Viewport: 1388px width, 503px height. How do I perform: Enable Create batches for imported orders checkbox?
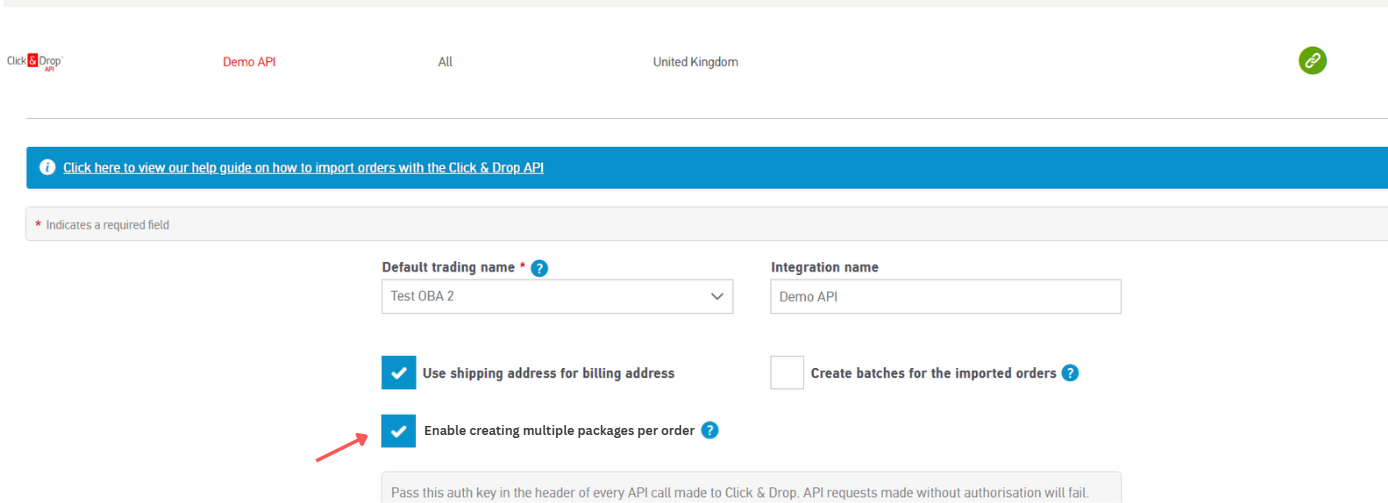click(x=787, y=373)
